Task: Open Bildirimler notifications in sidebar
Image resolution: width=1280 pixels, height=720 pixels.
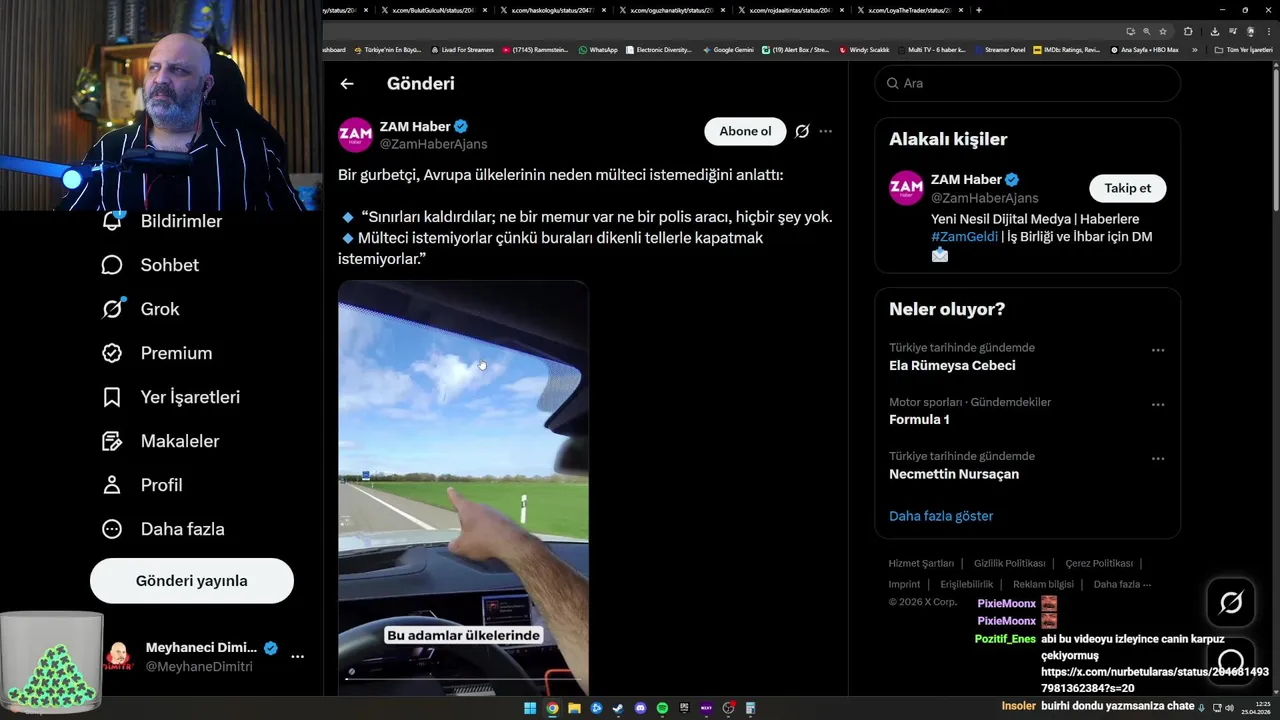Action: coord(162,221)
